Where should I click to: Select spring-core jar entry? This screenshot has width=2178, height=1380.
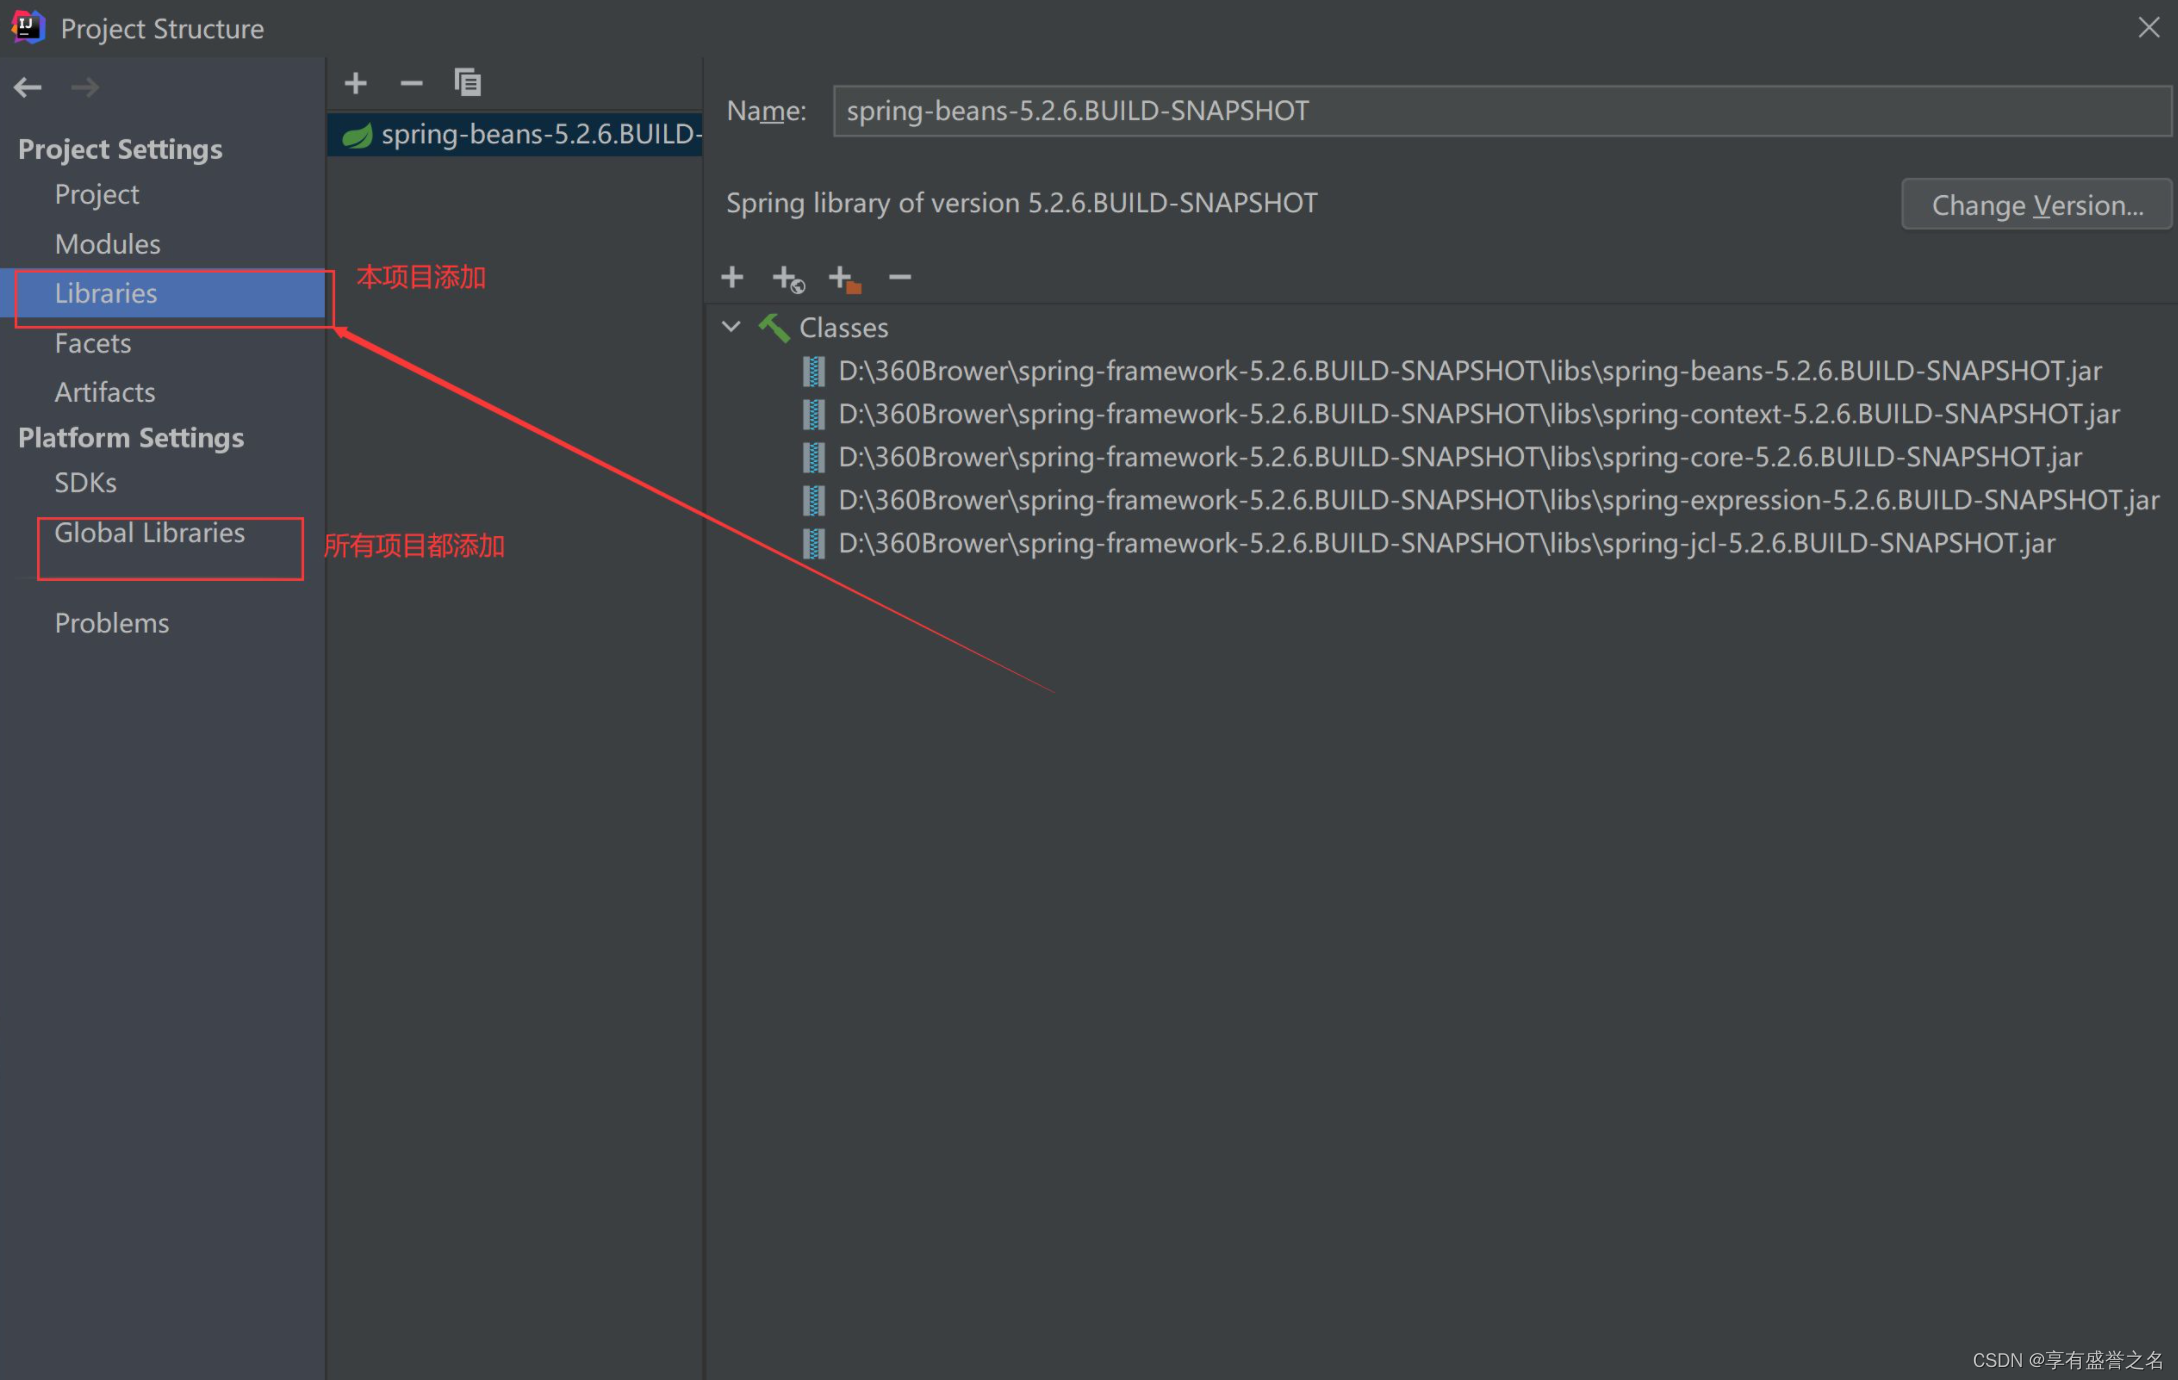point(1459,457)
